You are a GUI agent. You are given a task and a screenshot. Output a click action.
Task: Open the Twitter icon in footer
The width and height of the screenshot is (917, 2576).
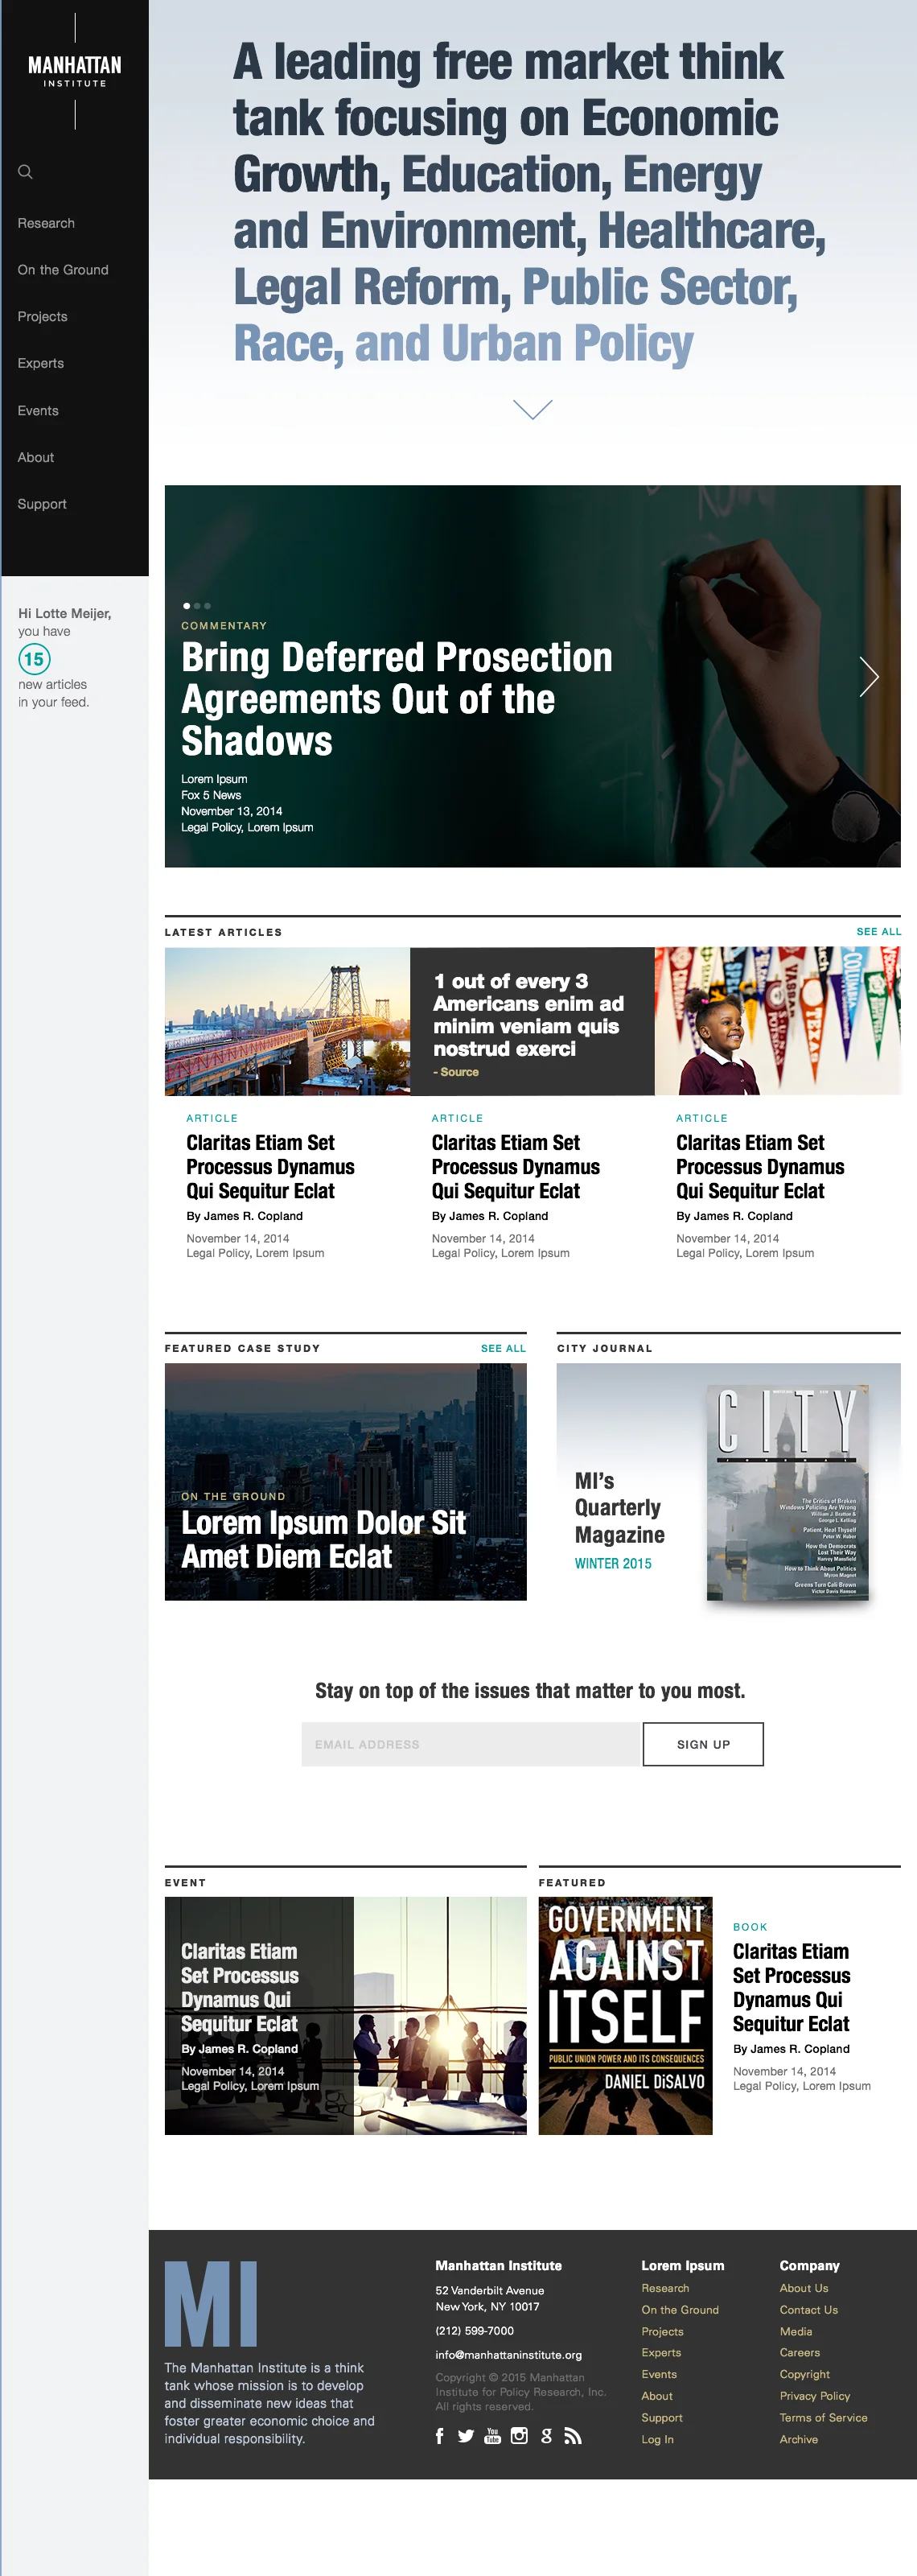(x=466, y=2436)
